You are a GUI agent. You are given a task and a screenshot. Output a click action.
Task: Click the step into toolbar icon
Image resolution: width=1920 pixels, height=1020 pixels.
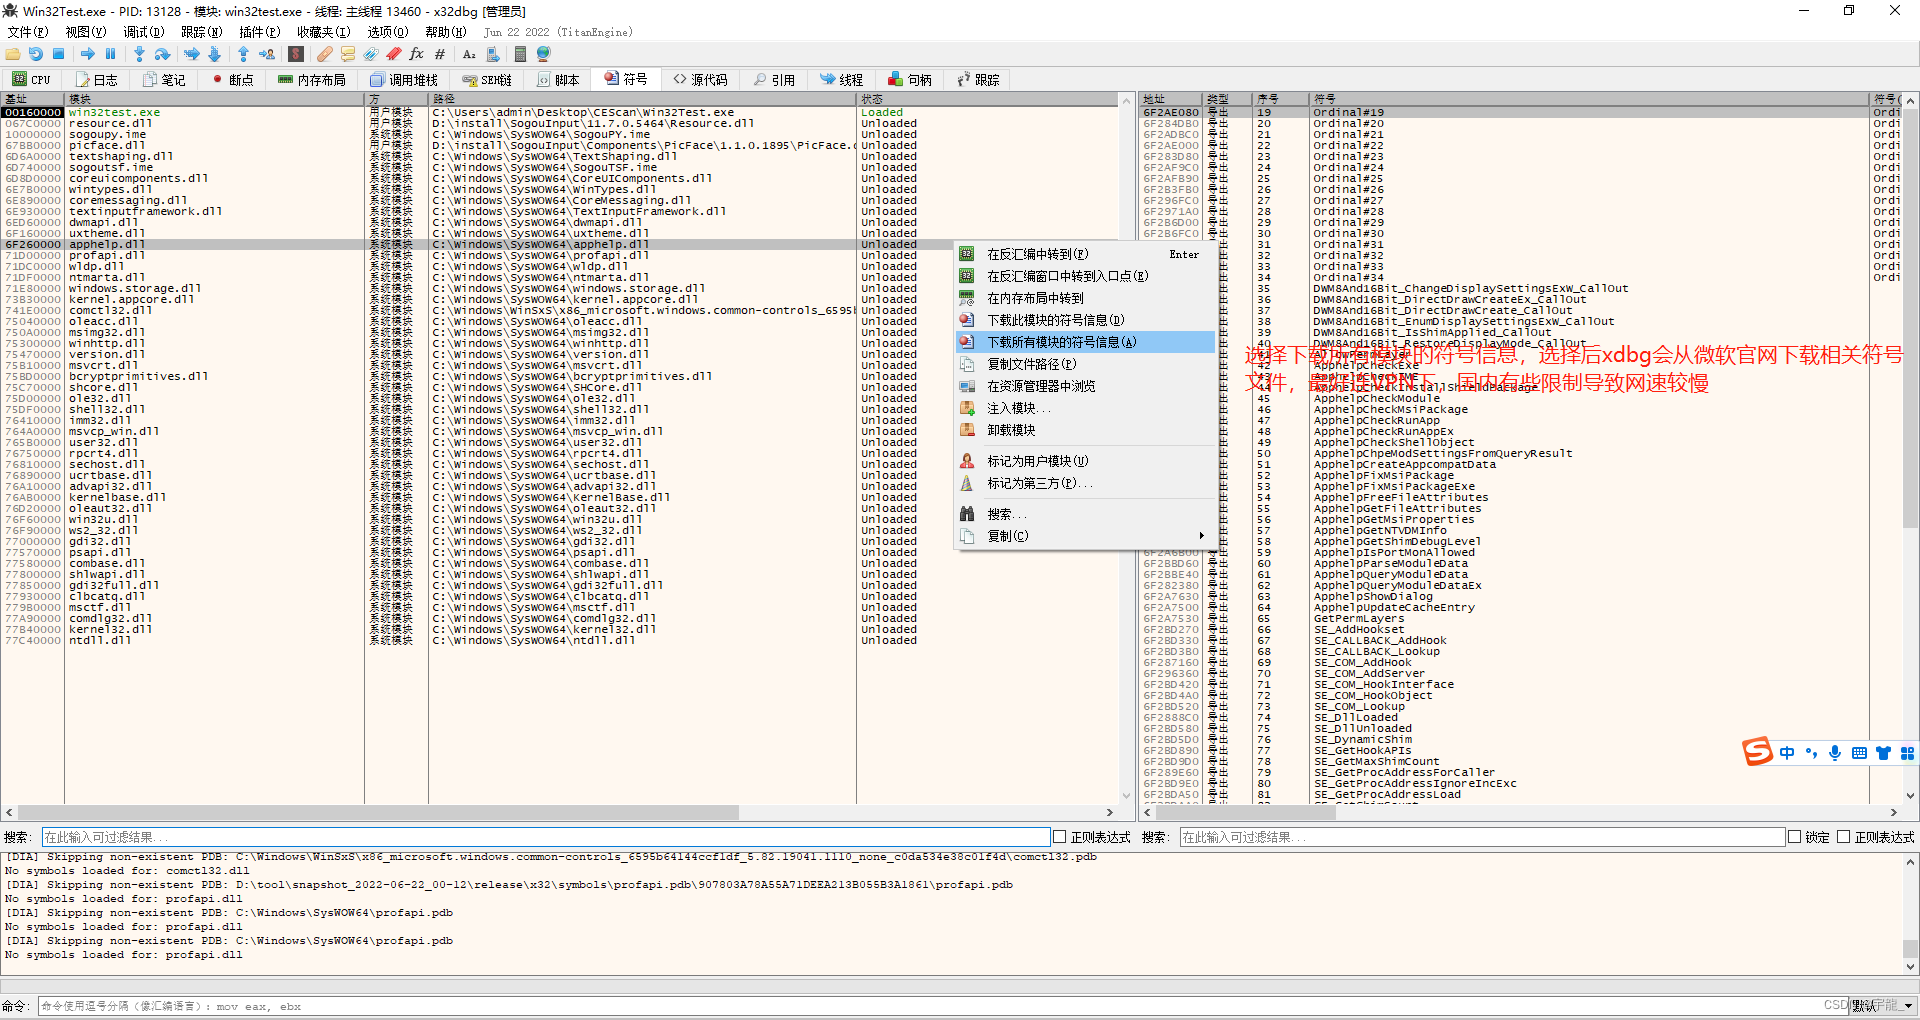click(140, 54)
